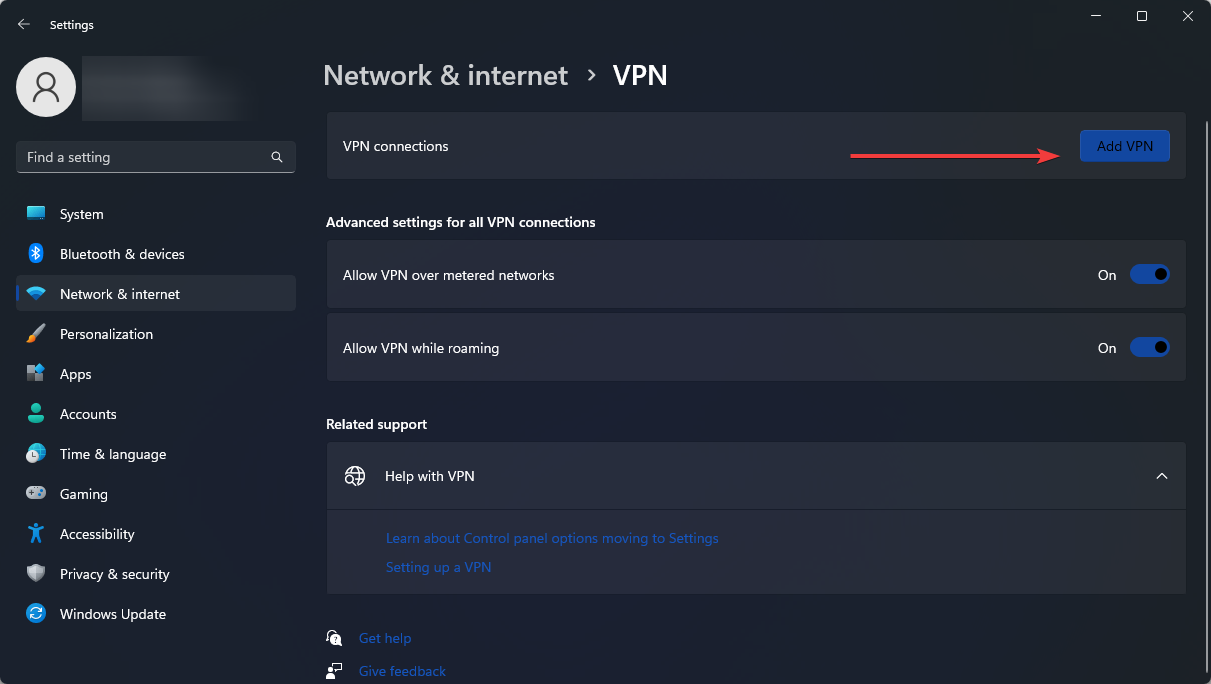Collapse the Help with VPN section
This screenshot has height=684, width=1211.
(x=1162, y=476)
